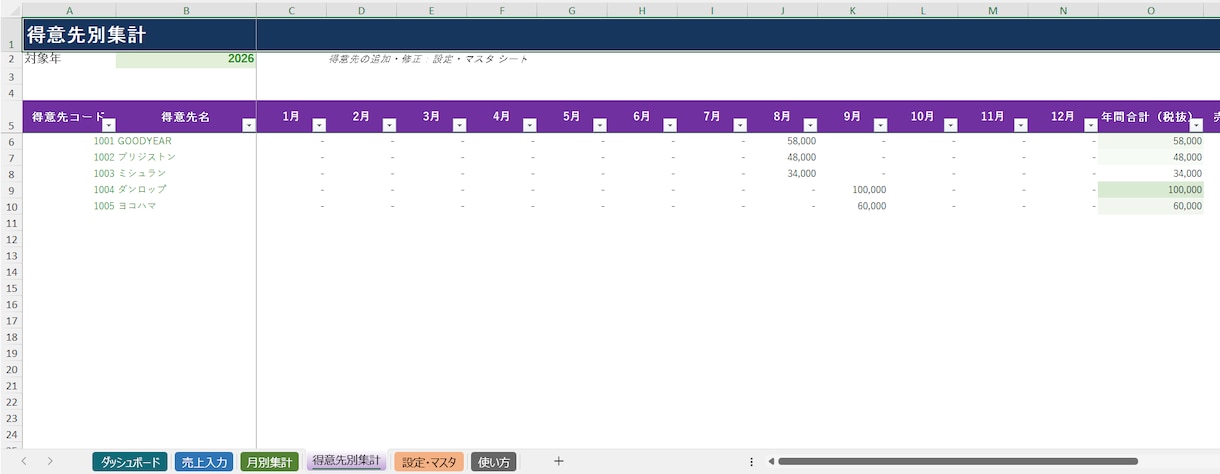The height and width of the screenshot is (474, 1220).
Task: Open filter dropdown for 得意先コード column
Action: pos(109,125)
